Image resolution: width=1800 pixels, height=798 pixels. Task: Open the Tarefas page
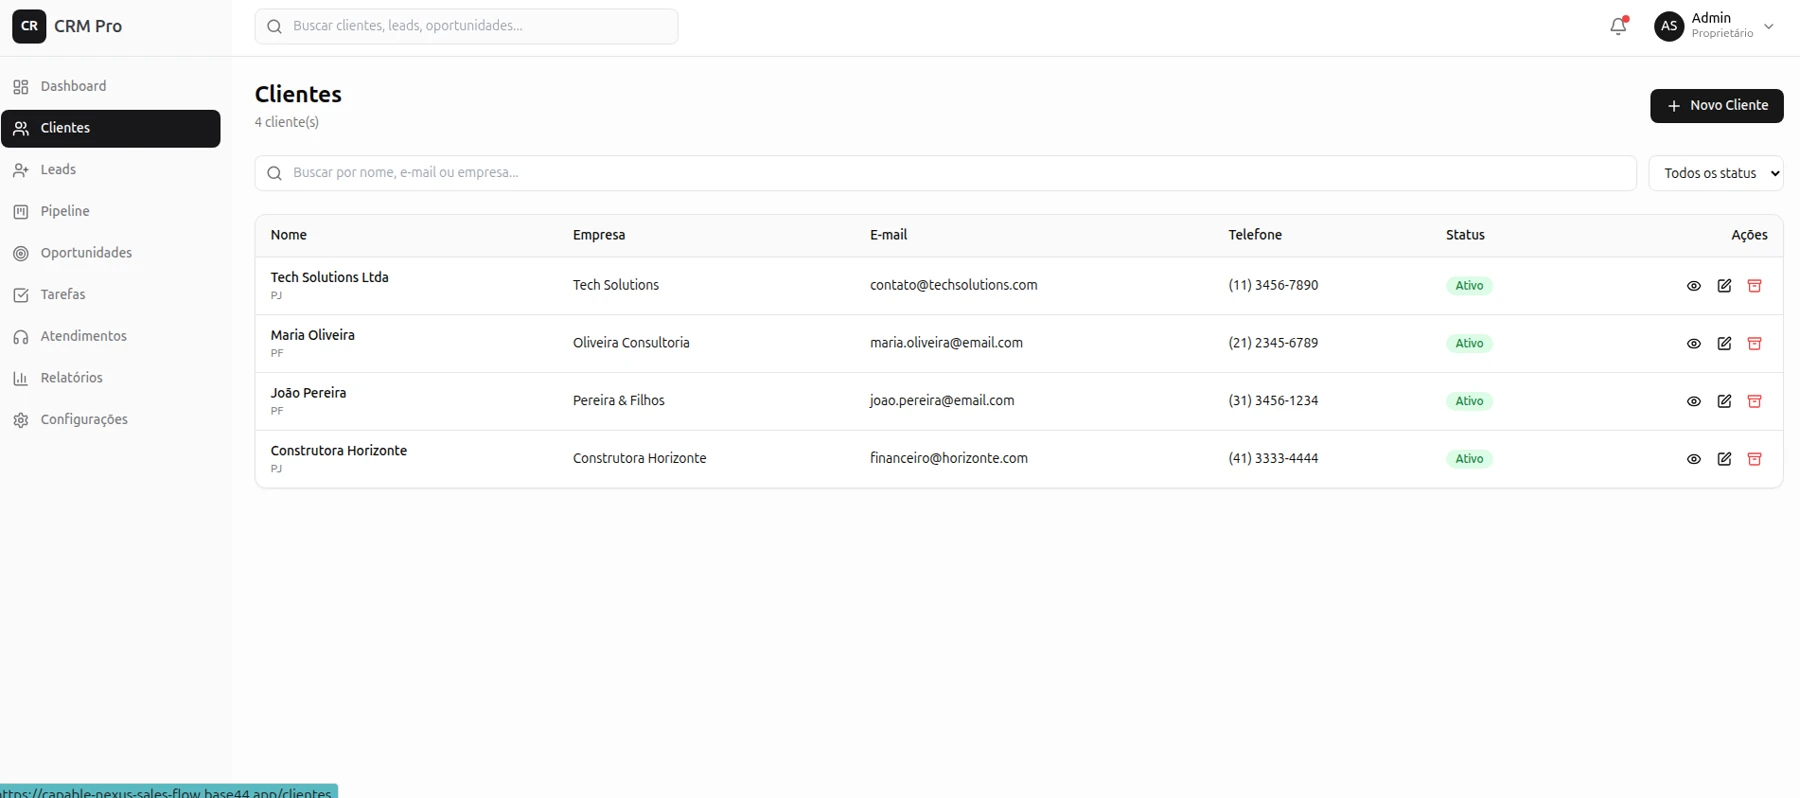[x=110, y=295]
